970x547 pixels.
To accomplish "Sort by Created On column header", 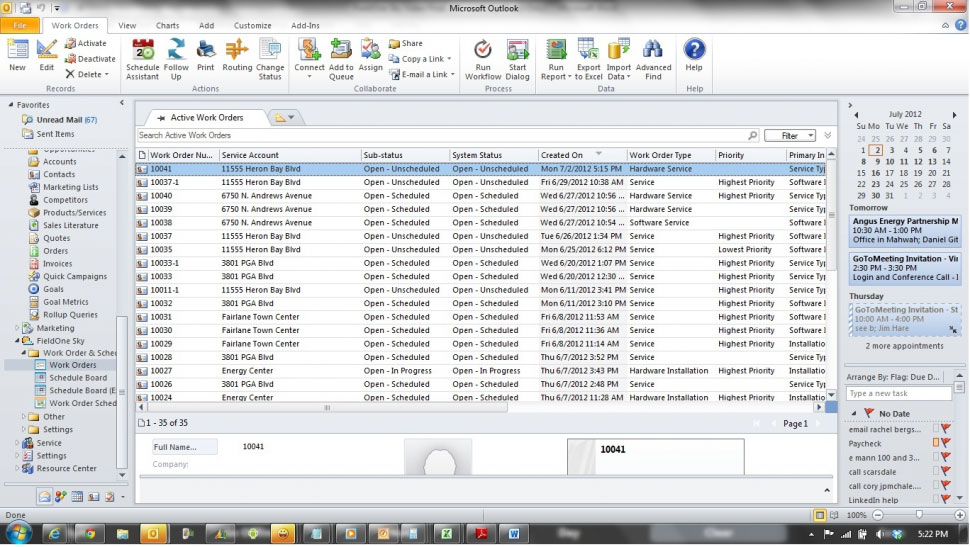I will [582, 155].
